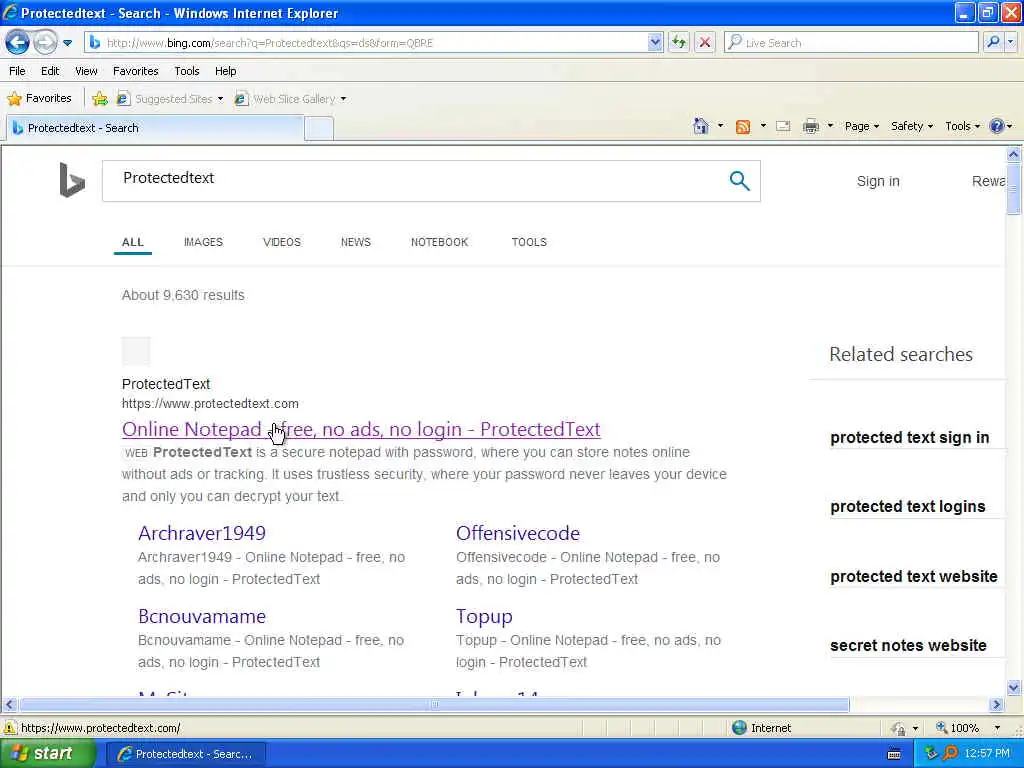The height and width of the screenshot is (768, 1024).
Task: Click the Bing logo
Action: [x=72, y=180]
